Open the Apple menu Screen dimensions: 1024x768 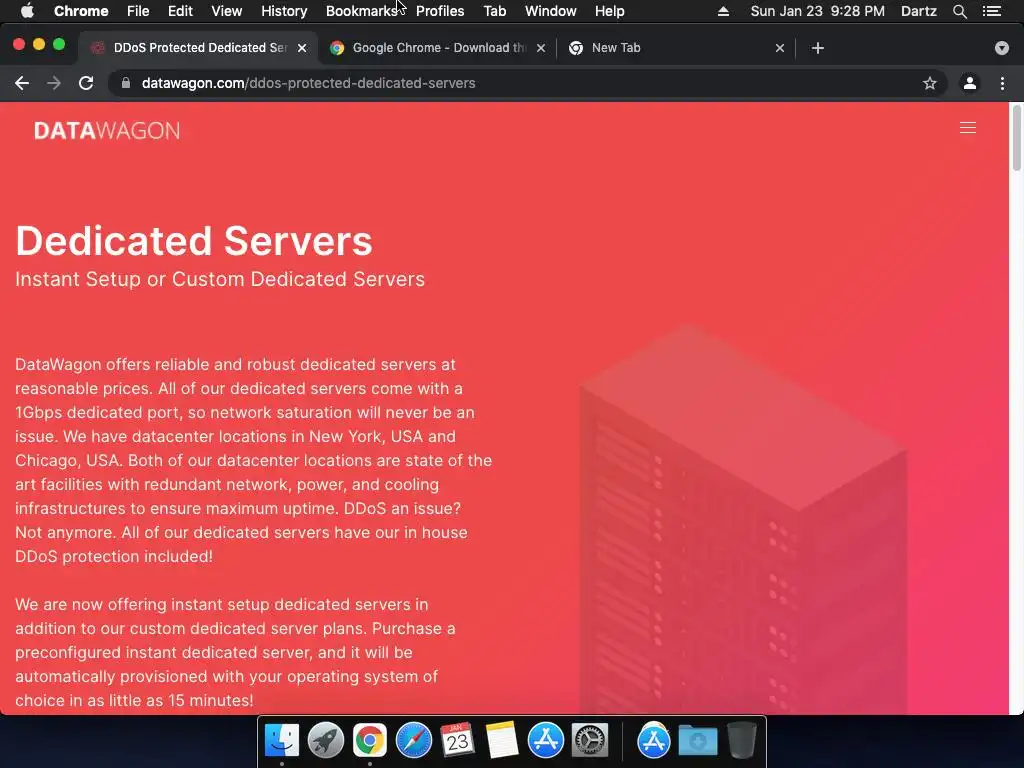[27, 11]
